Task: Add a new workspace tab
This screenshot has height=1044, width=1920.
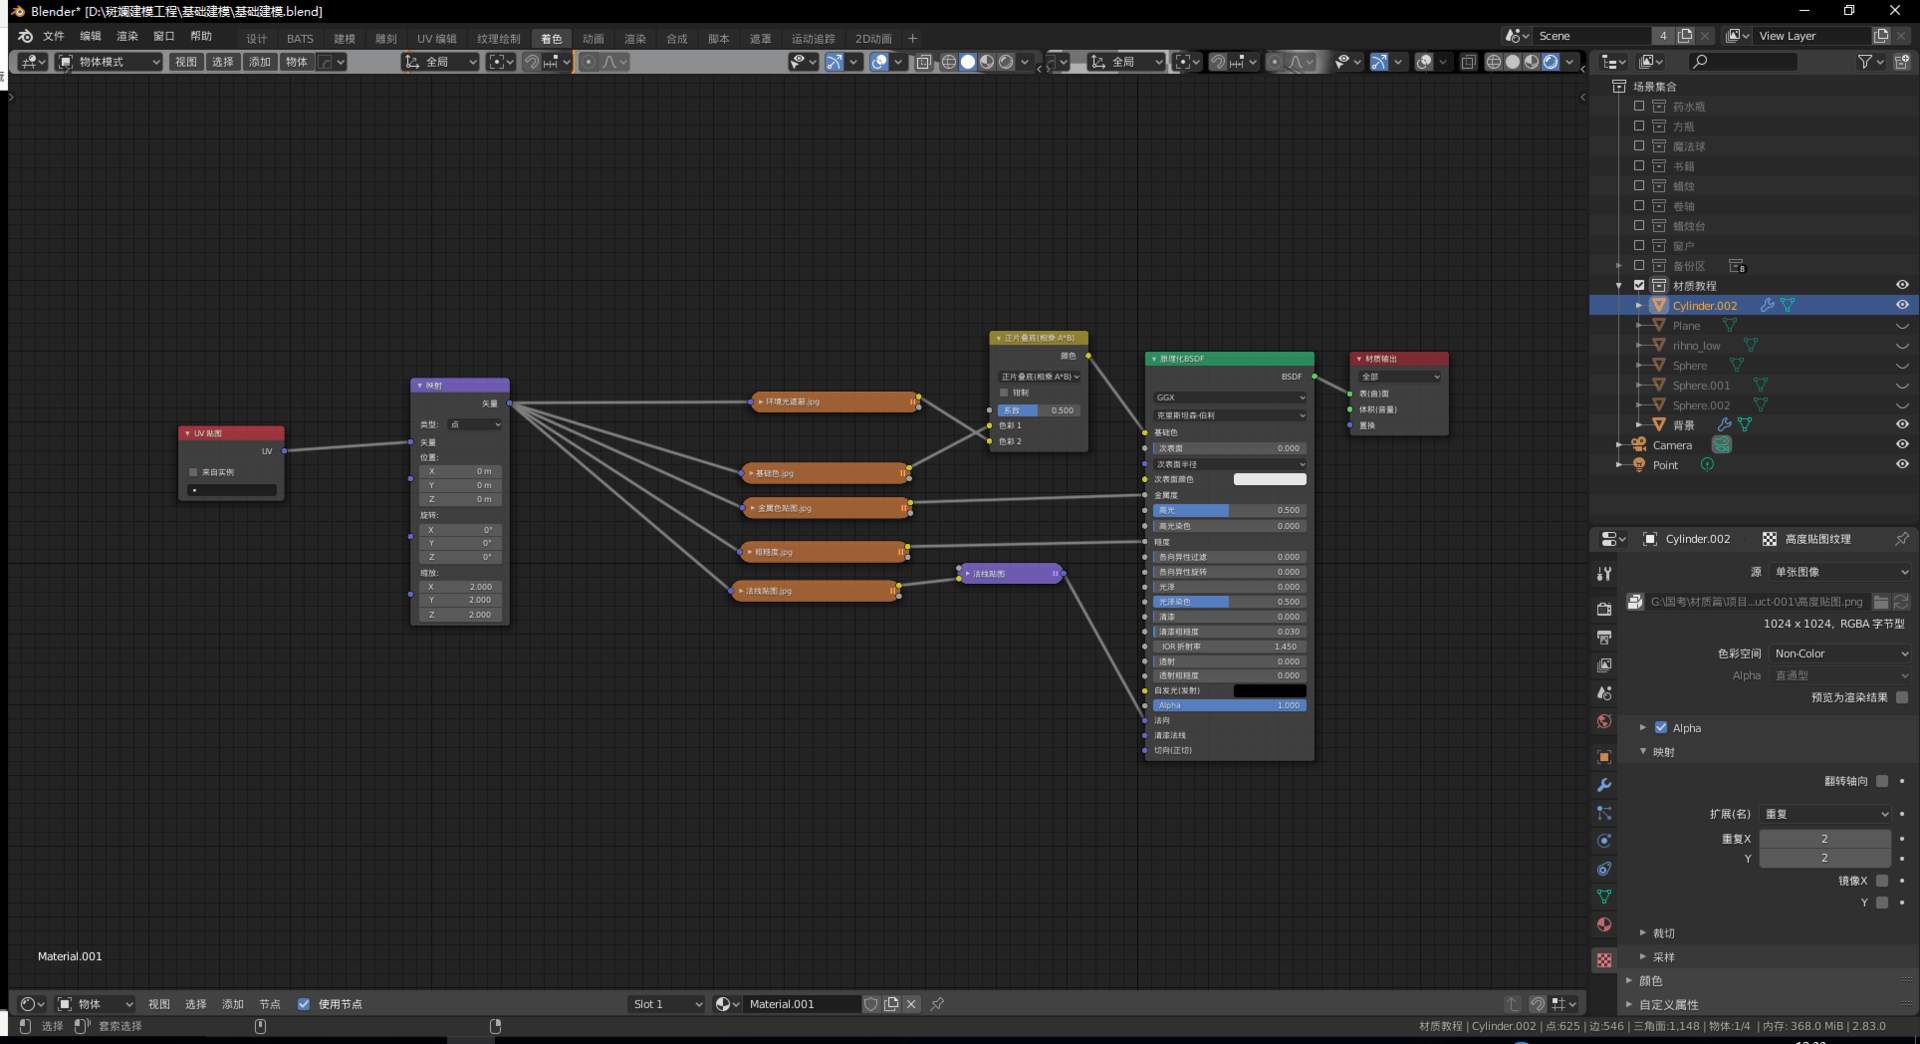Action: (912, 39)
